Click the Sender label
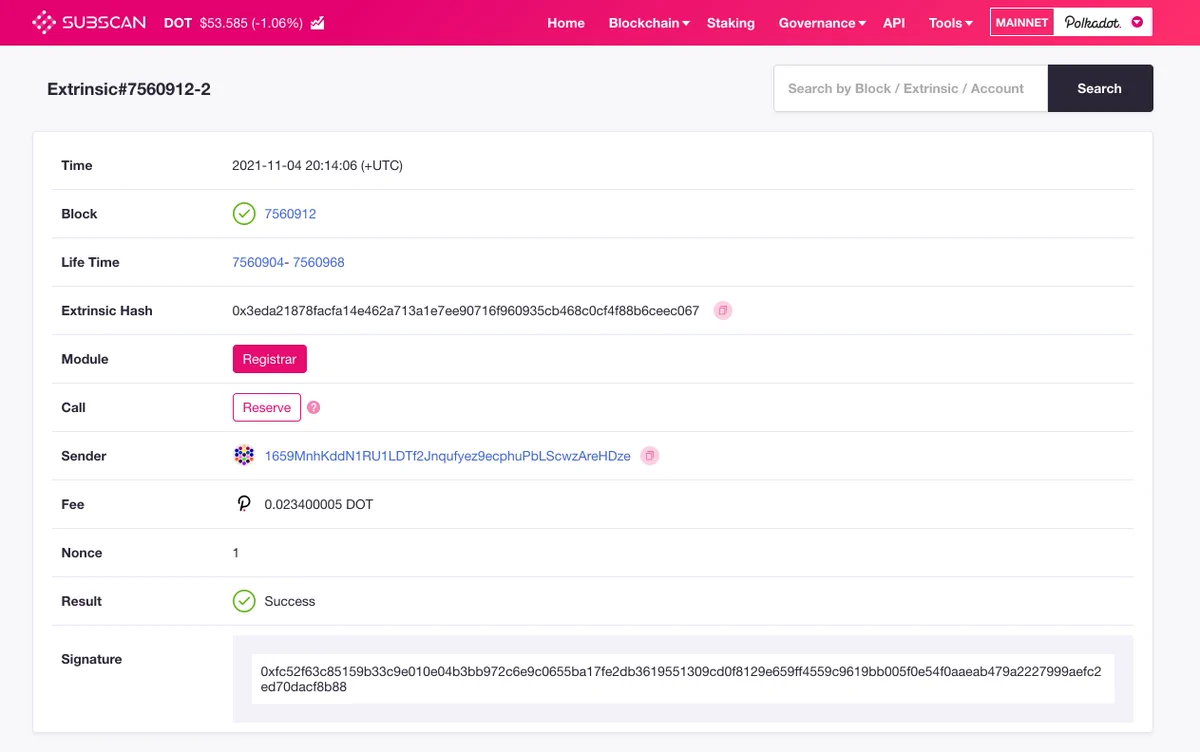Viewport: 1200px width, 752px height. point(84,456)
